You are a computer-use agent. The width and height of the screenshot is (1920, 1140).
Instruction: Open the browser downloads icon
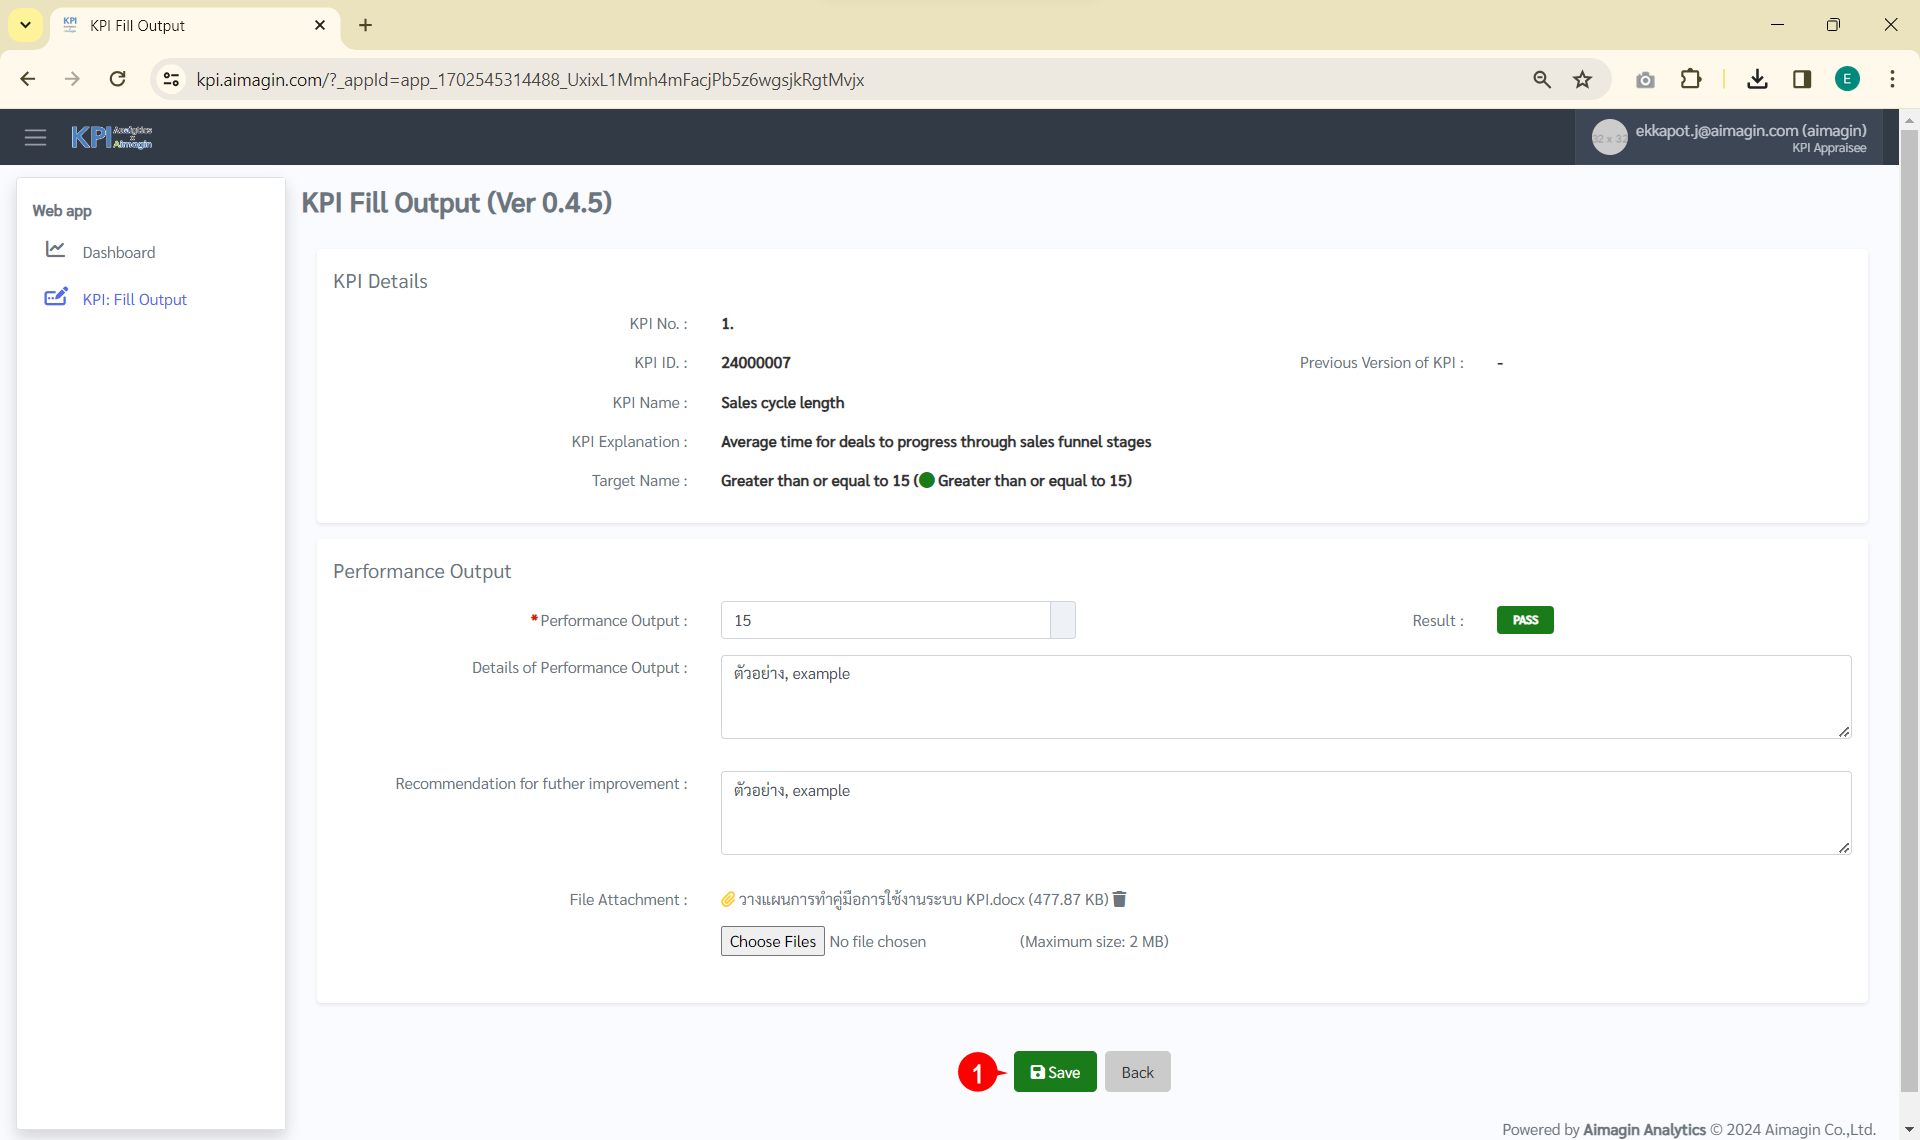1757,79
